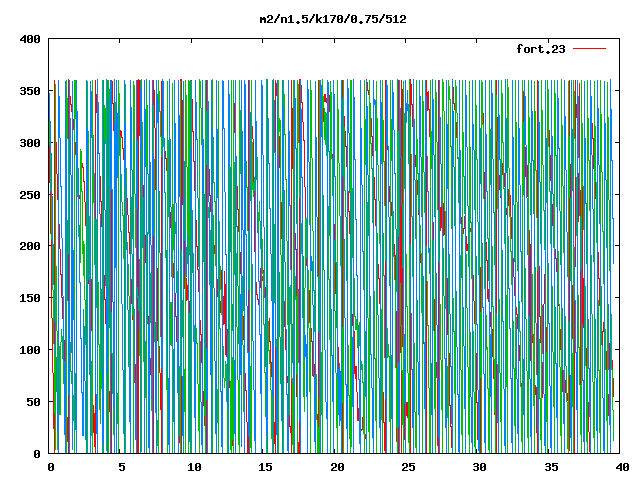Image resolution: width=640 pixels, height=480 pixels.
Task: Click x-axis label 20
Action: click(337, 467)
